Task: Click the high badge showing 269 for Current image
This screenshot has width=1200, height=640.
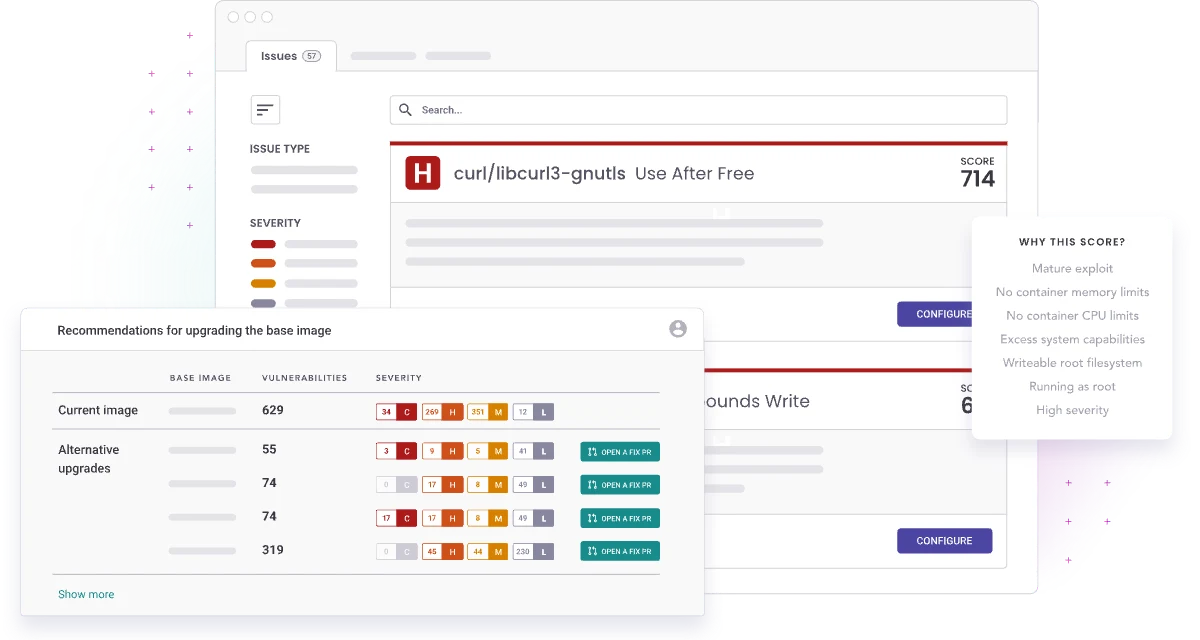Action: [441, 411]
